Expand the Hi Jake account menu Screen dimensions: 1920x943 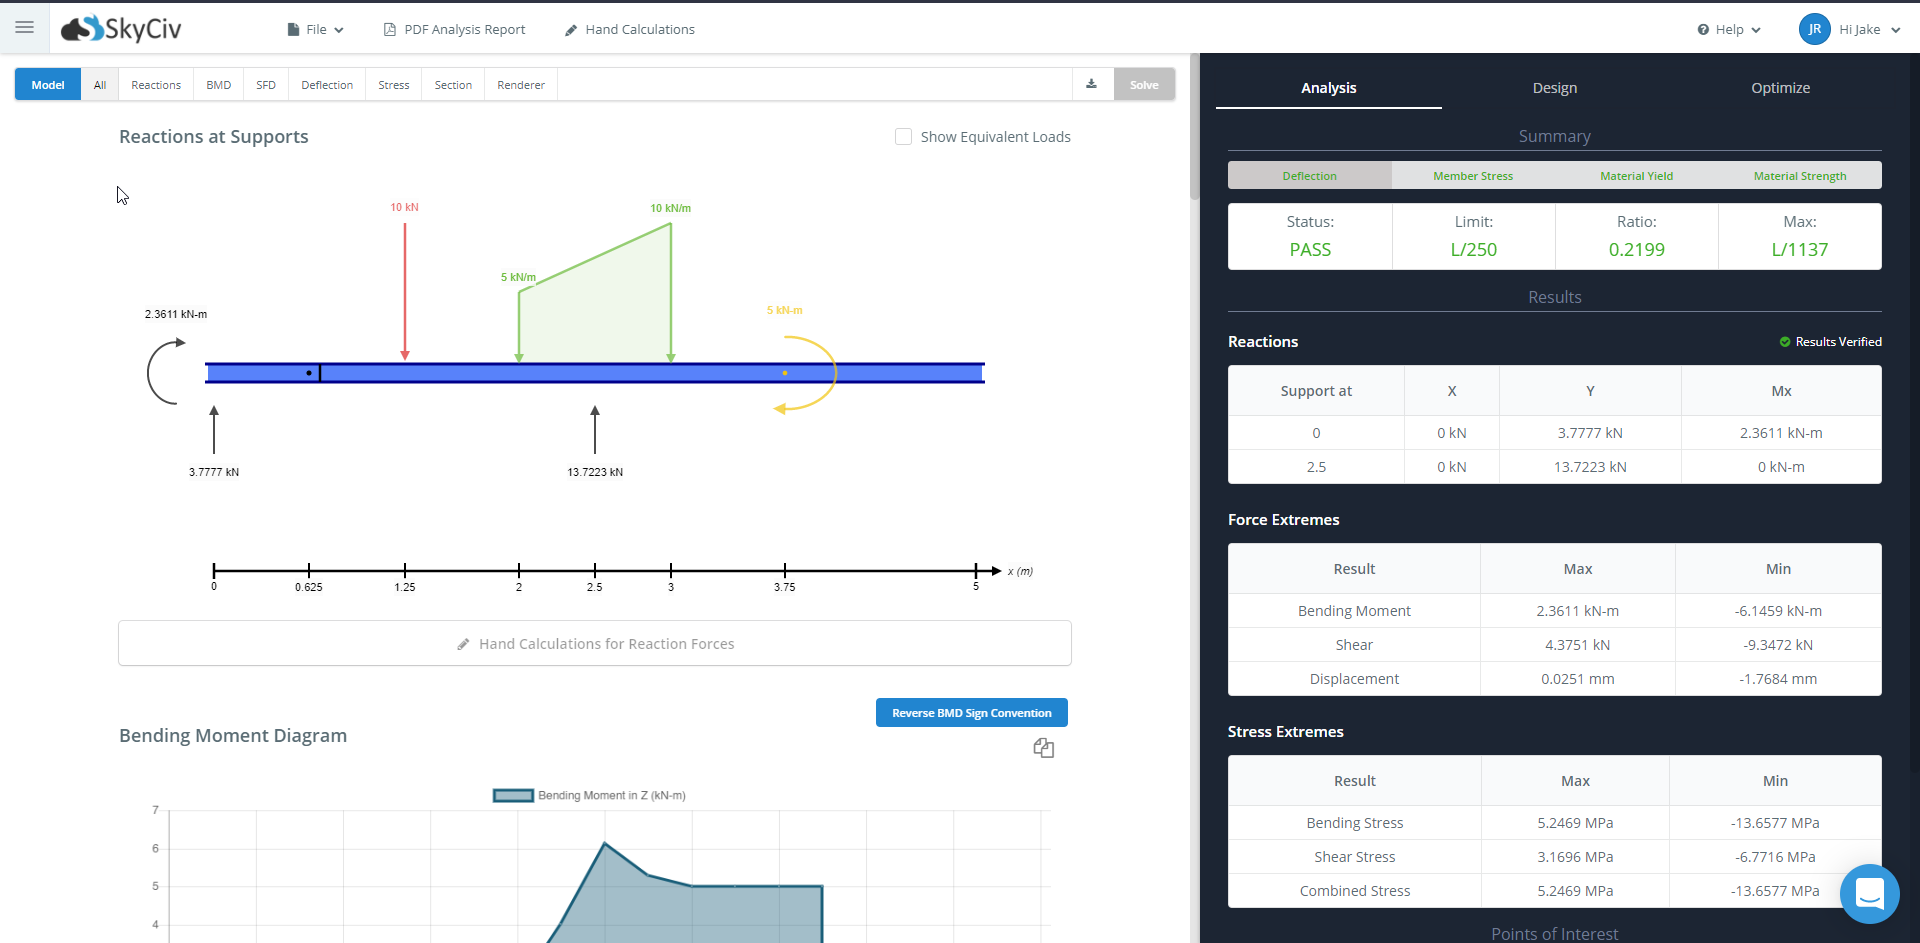(1870, 30)
